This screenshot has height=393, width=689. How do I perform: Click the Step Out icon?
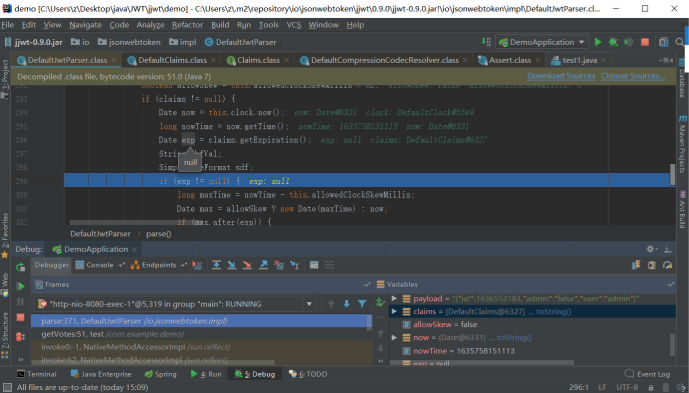263,265
